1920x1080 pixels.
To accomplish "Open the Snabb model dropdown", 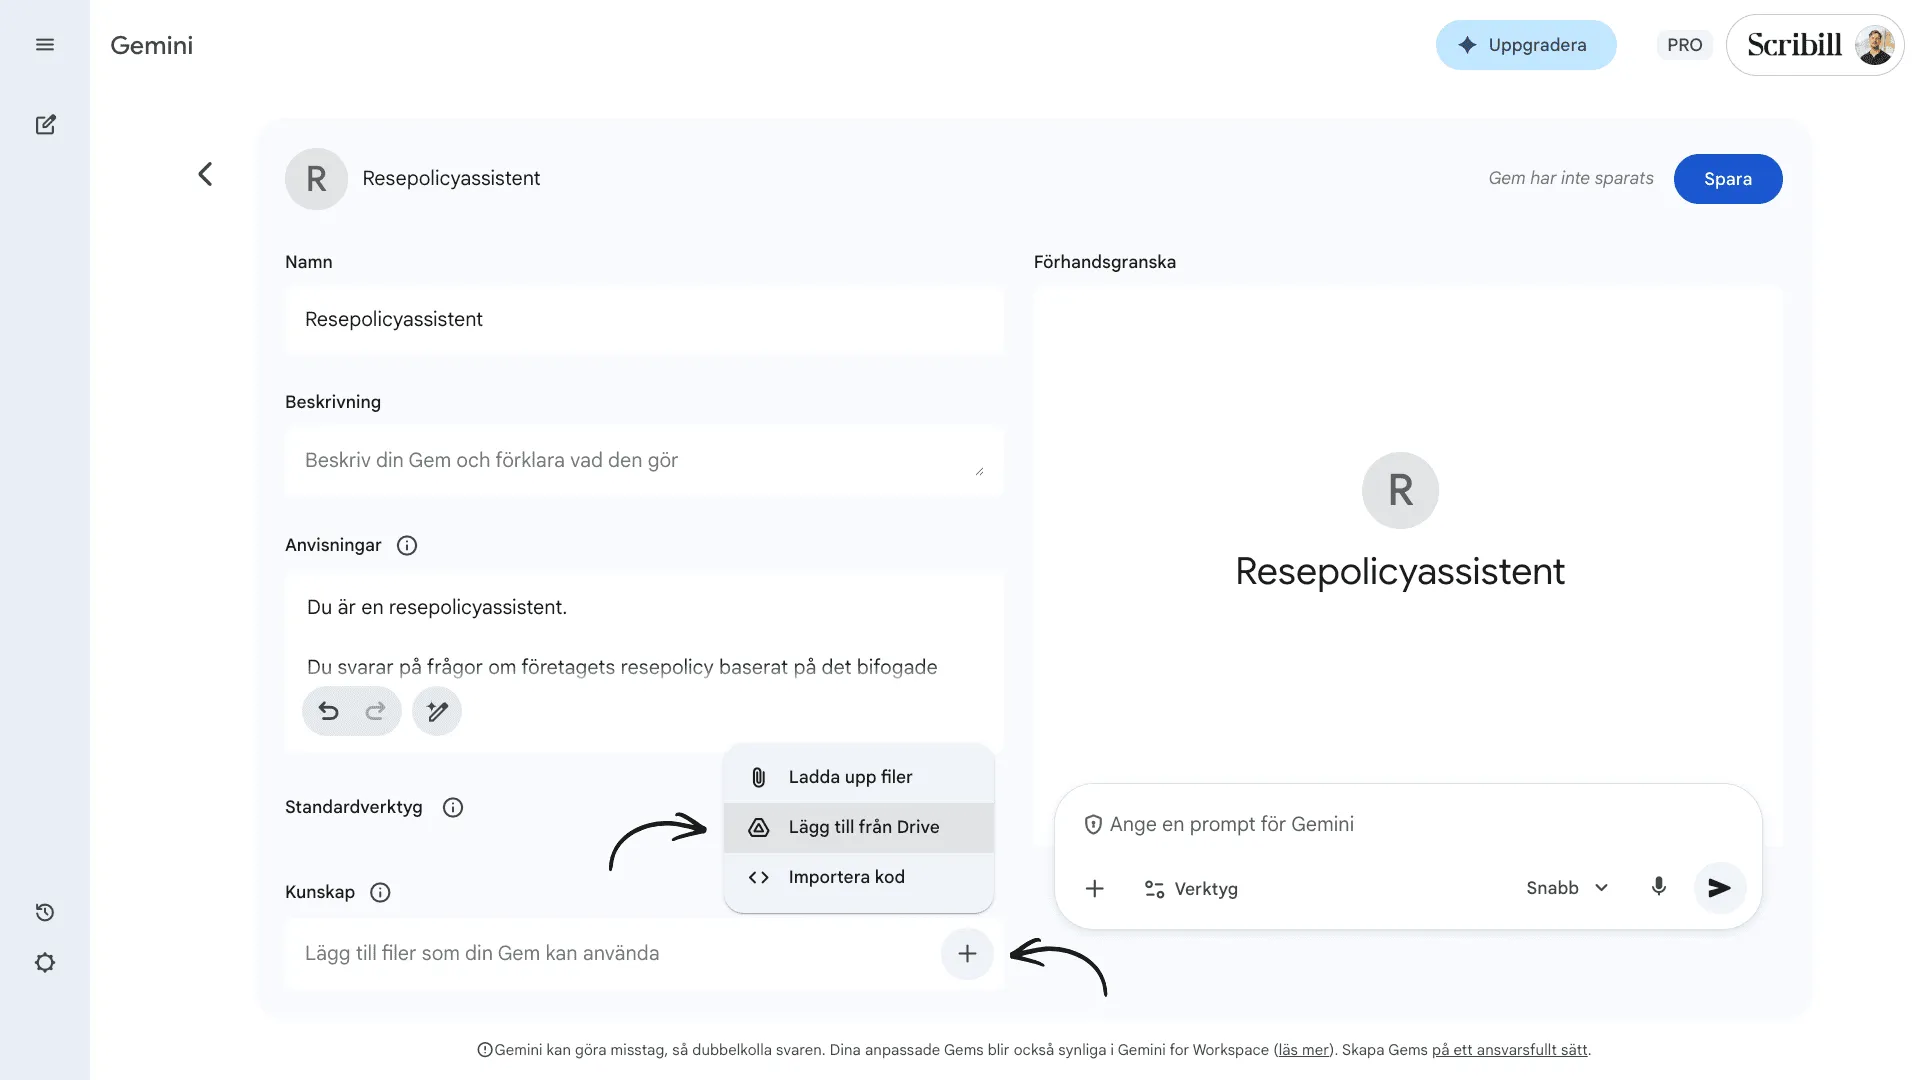I will pos(1567,888).
